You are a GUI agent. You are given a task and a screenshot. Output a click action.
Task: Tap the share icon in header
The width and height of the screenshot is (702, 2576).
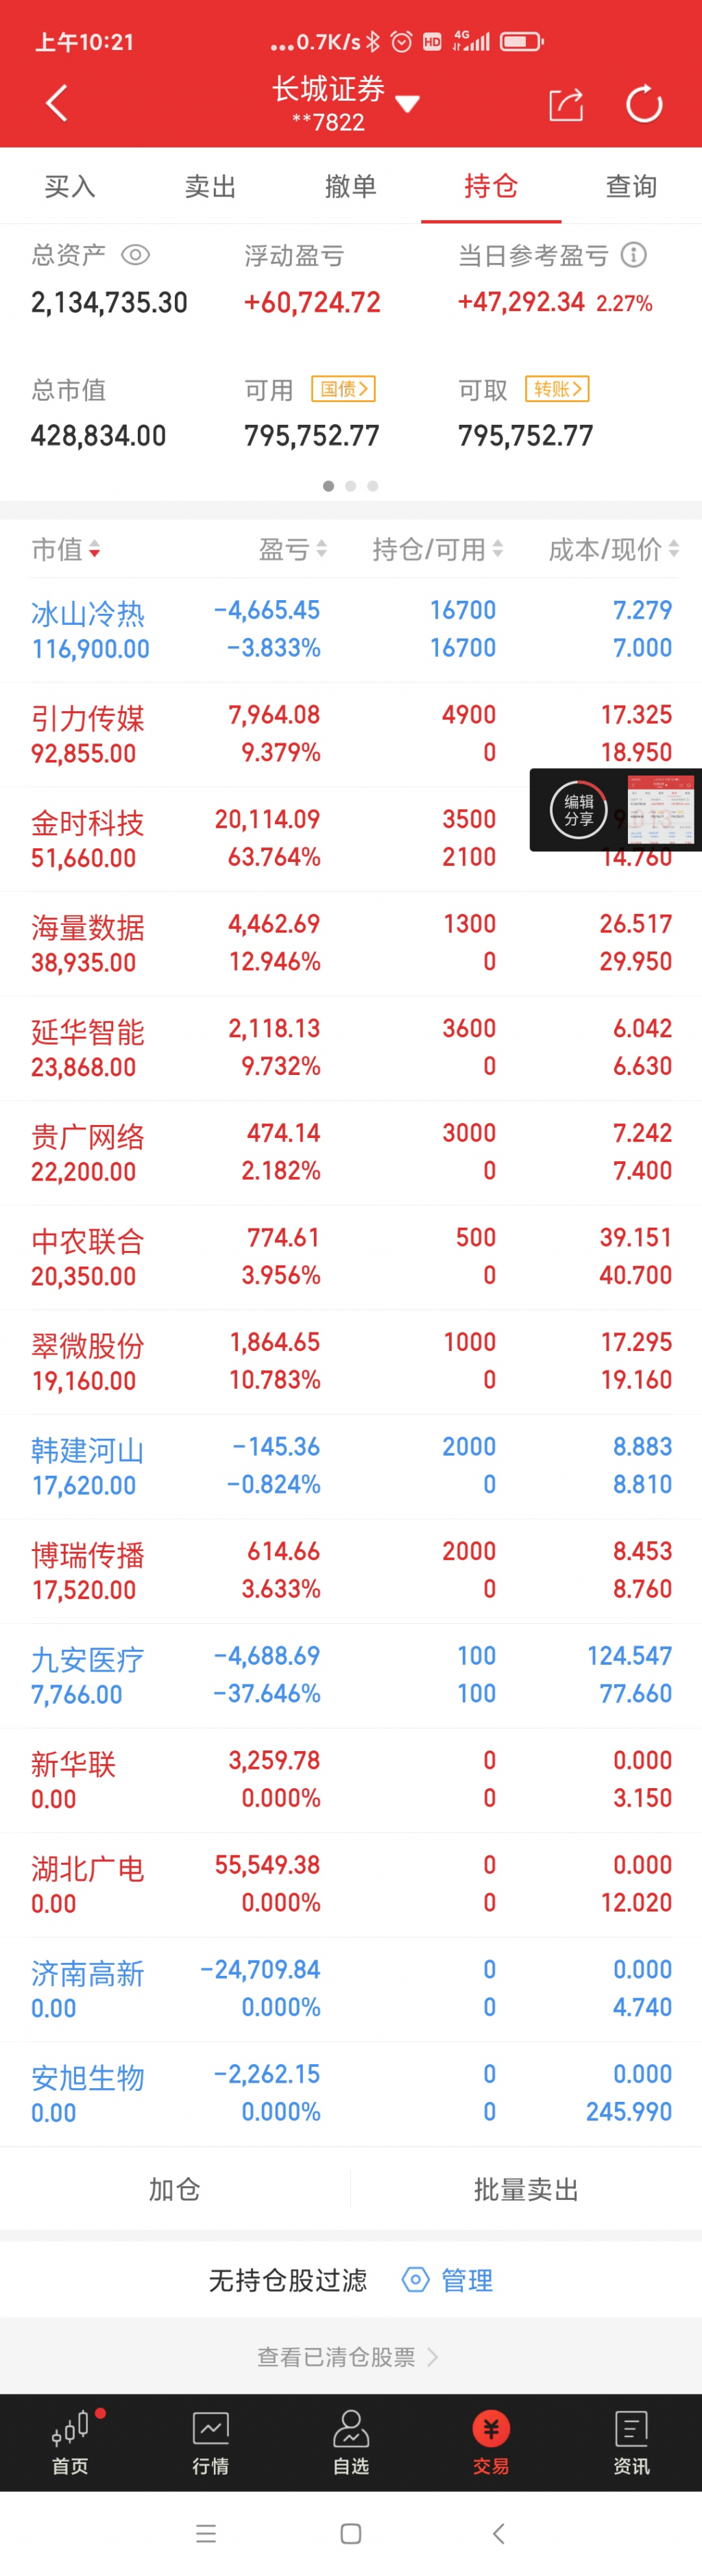point(566,104)
